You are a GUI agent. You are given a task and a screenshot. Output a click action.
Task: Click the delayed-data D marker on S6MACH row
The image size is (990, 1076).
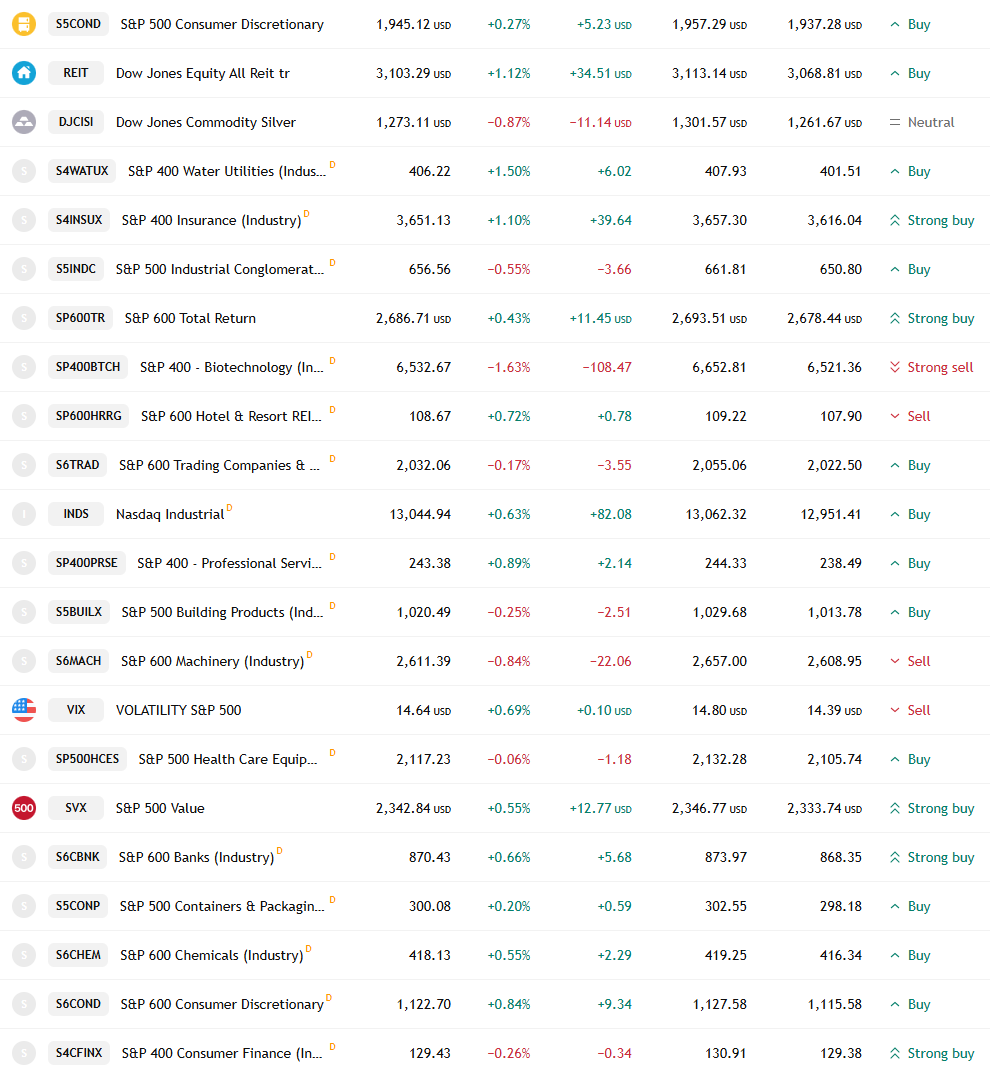coord(309,654)
